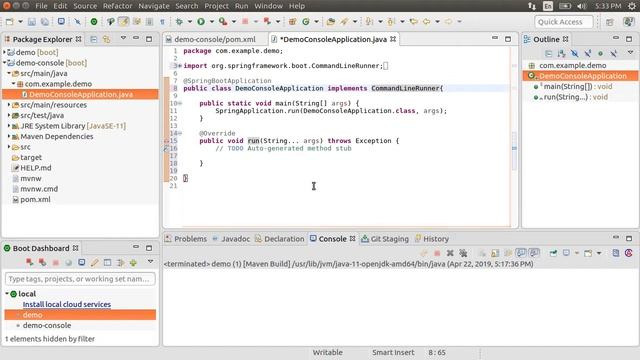Toggle Hide Non-Public Members in Outline toolbar
640x360 pixels.
pyautogui.click(x=600, y=53)
